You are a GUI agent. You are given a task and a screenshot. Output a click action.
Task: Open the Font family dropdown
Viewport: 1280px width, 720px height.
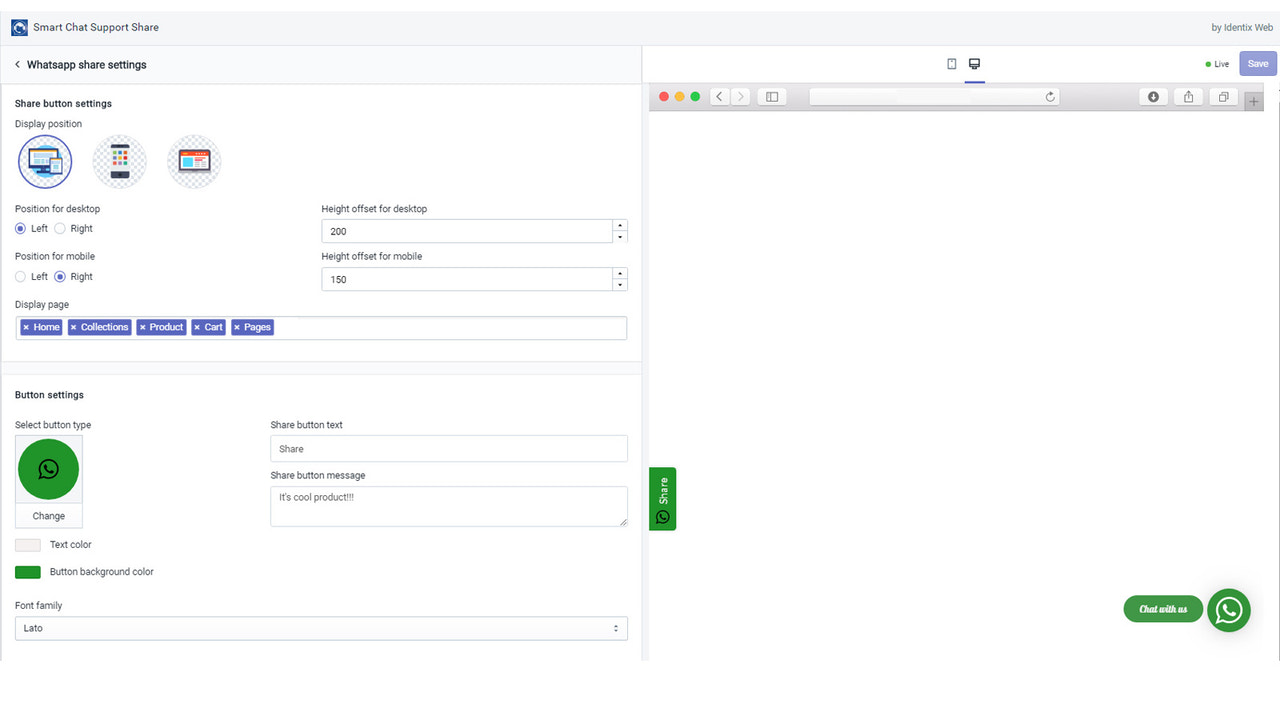tap(320, 628)
